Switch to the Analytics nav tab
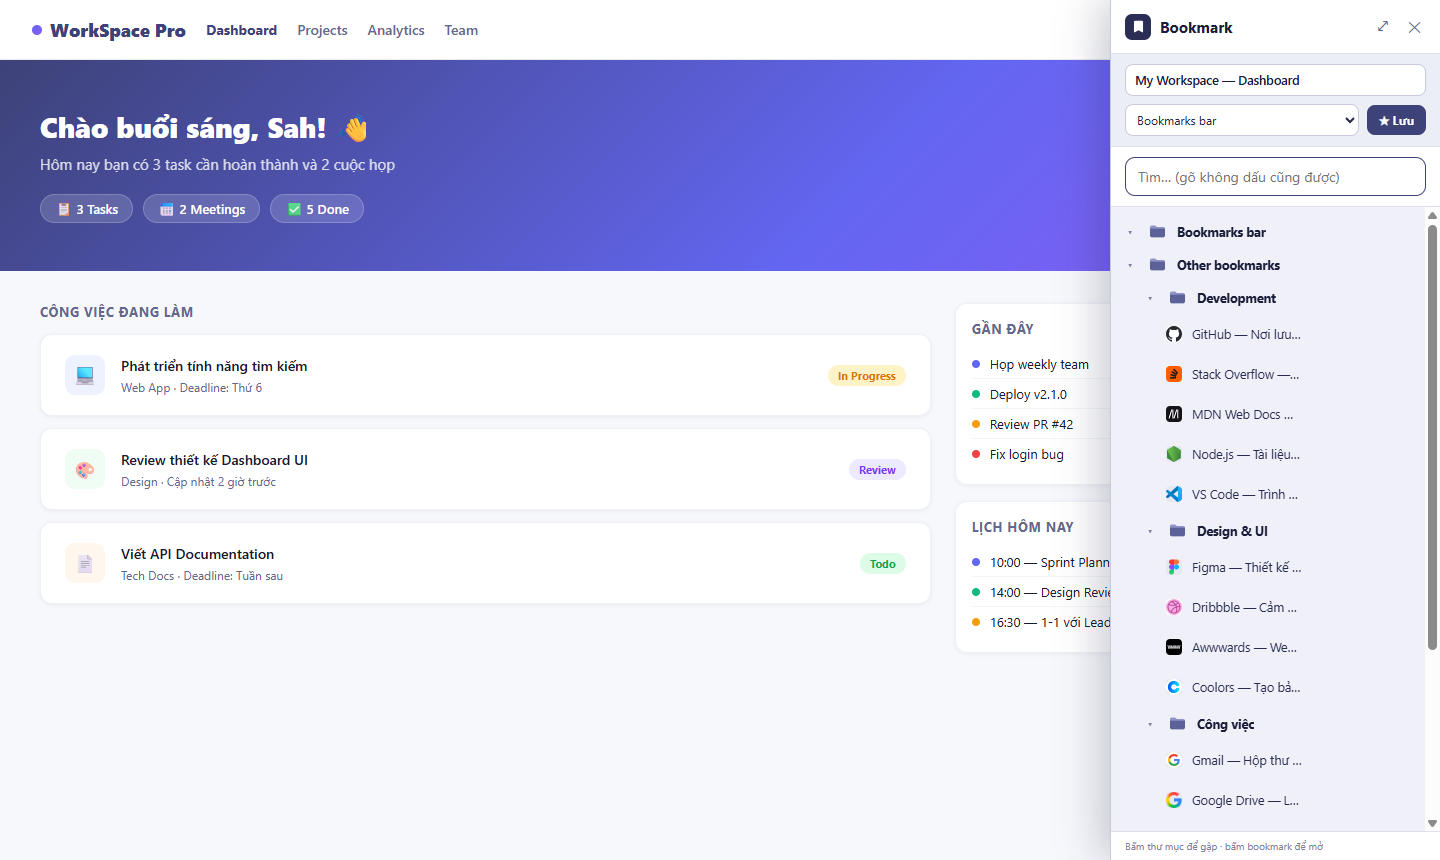Image resolution: width=1440 pixels, height=860 pixels. tap(396, 30)
